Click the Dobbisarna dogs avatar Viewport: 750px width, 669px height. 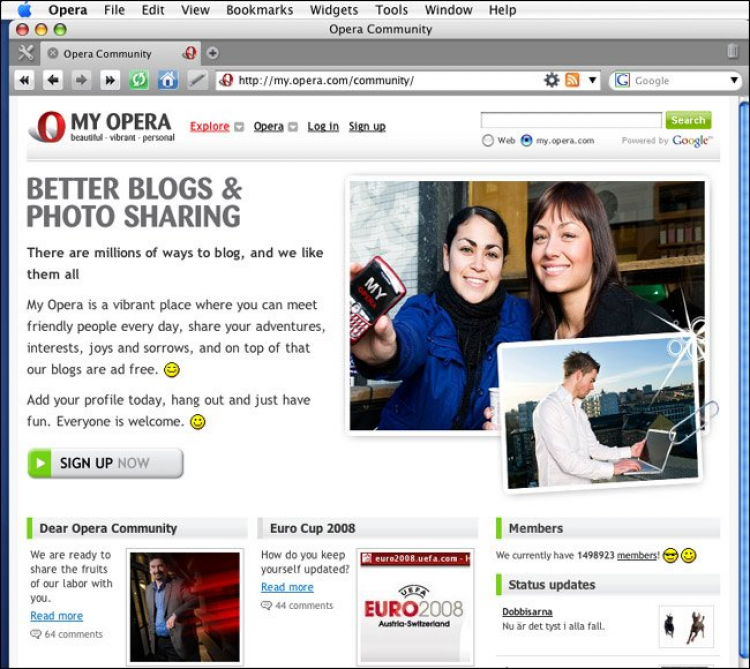click(x=686, y=626)
